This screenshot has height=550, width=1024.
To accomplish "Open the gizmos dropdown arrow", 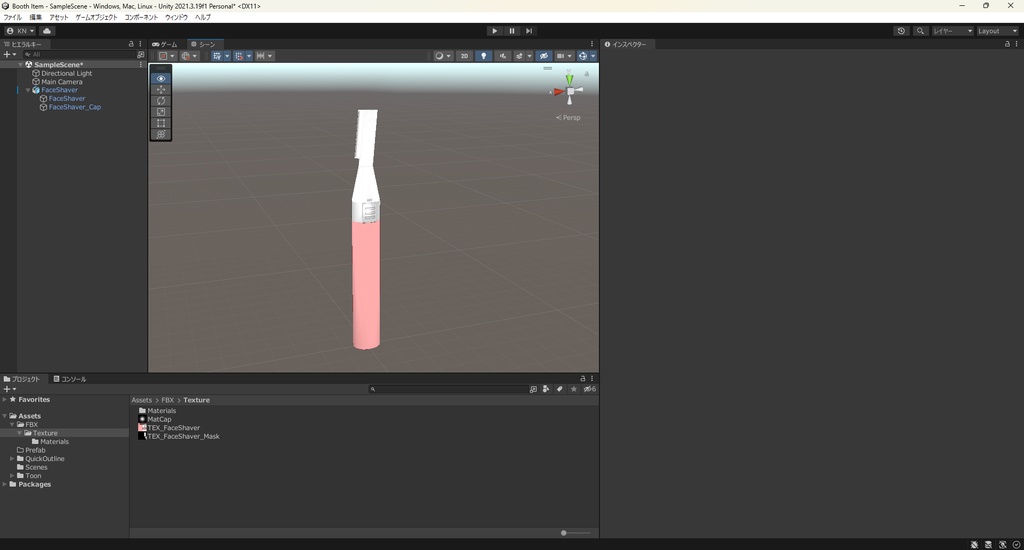I will coord(593,56).
